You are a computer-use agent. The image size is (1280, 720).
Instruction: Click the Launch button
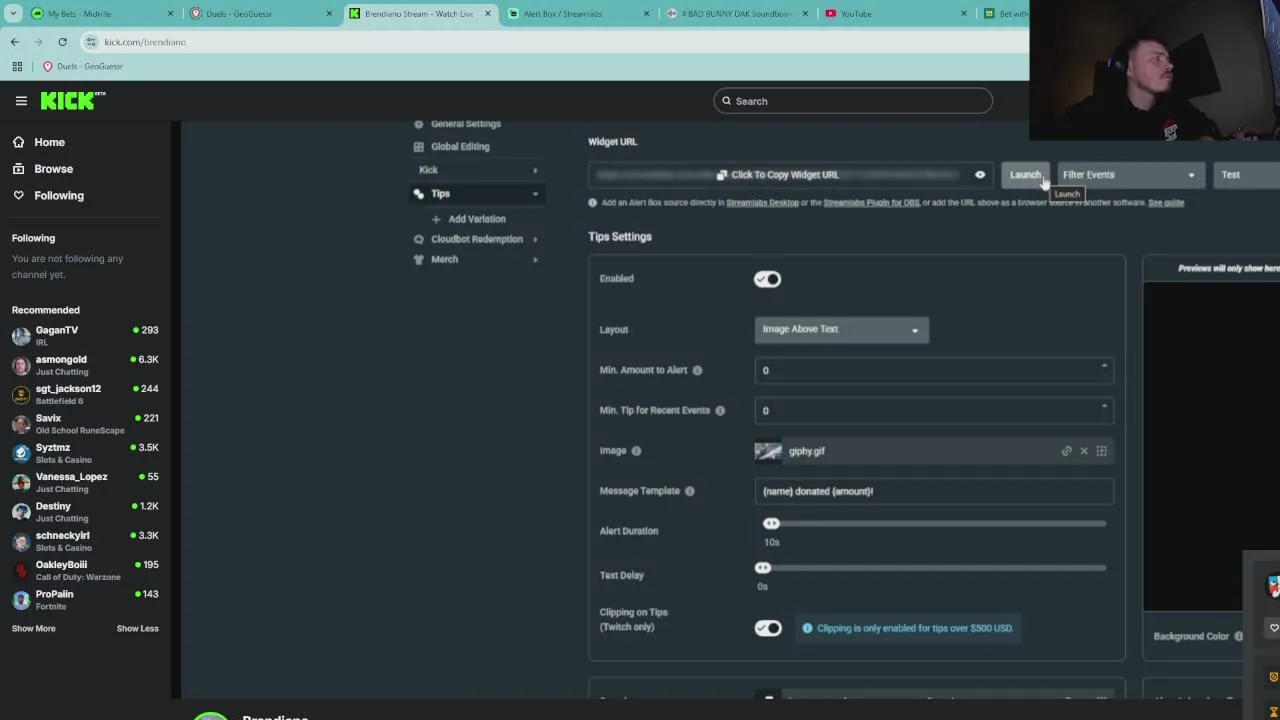1025,175
